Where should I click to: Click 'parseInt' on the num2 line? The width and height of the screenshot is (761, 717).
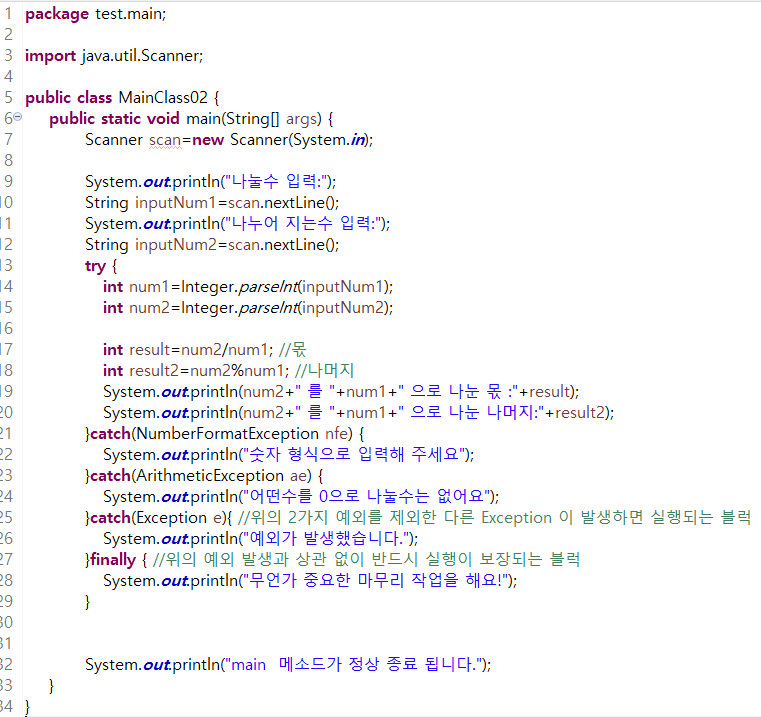point(268,308)
